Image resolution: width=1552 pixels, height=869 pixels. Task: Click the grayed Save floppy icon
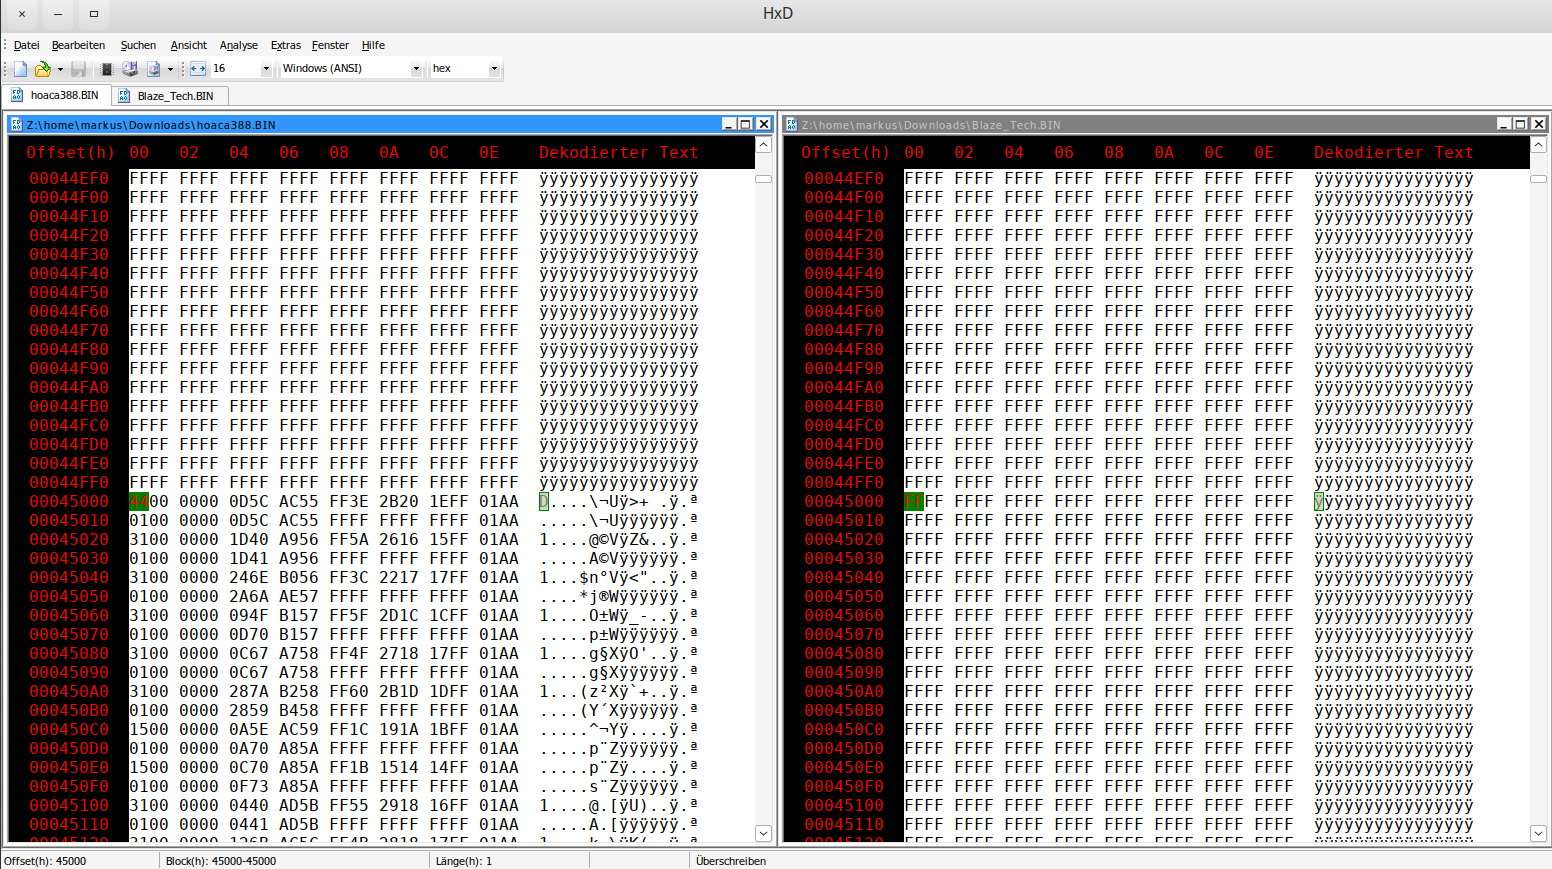coord(78,69)
